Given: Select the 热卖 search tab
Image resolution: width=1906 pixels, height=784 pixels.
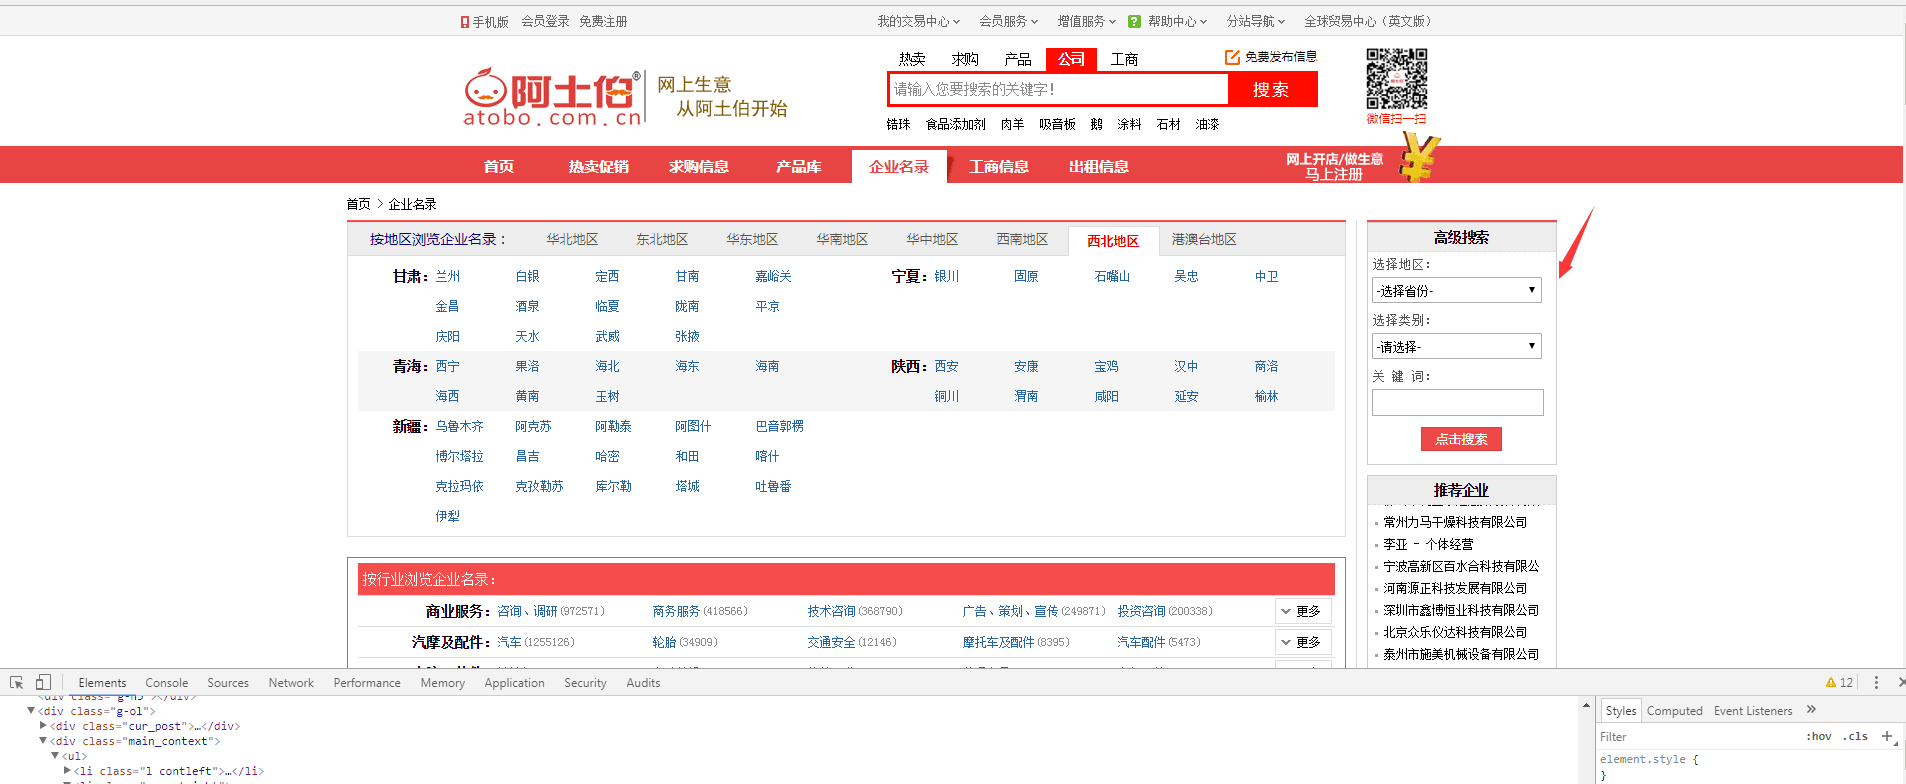Looking at the screenshot, I should [912, 59].
